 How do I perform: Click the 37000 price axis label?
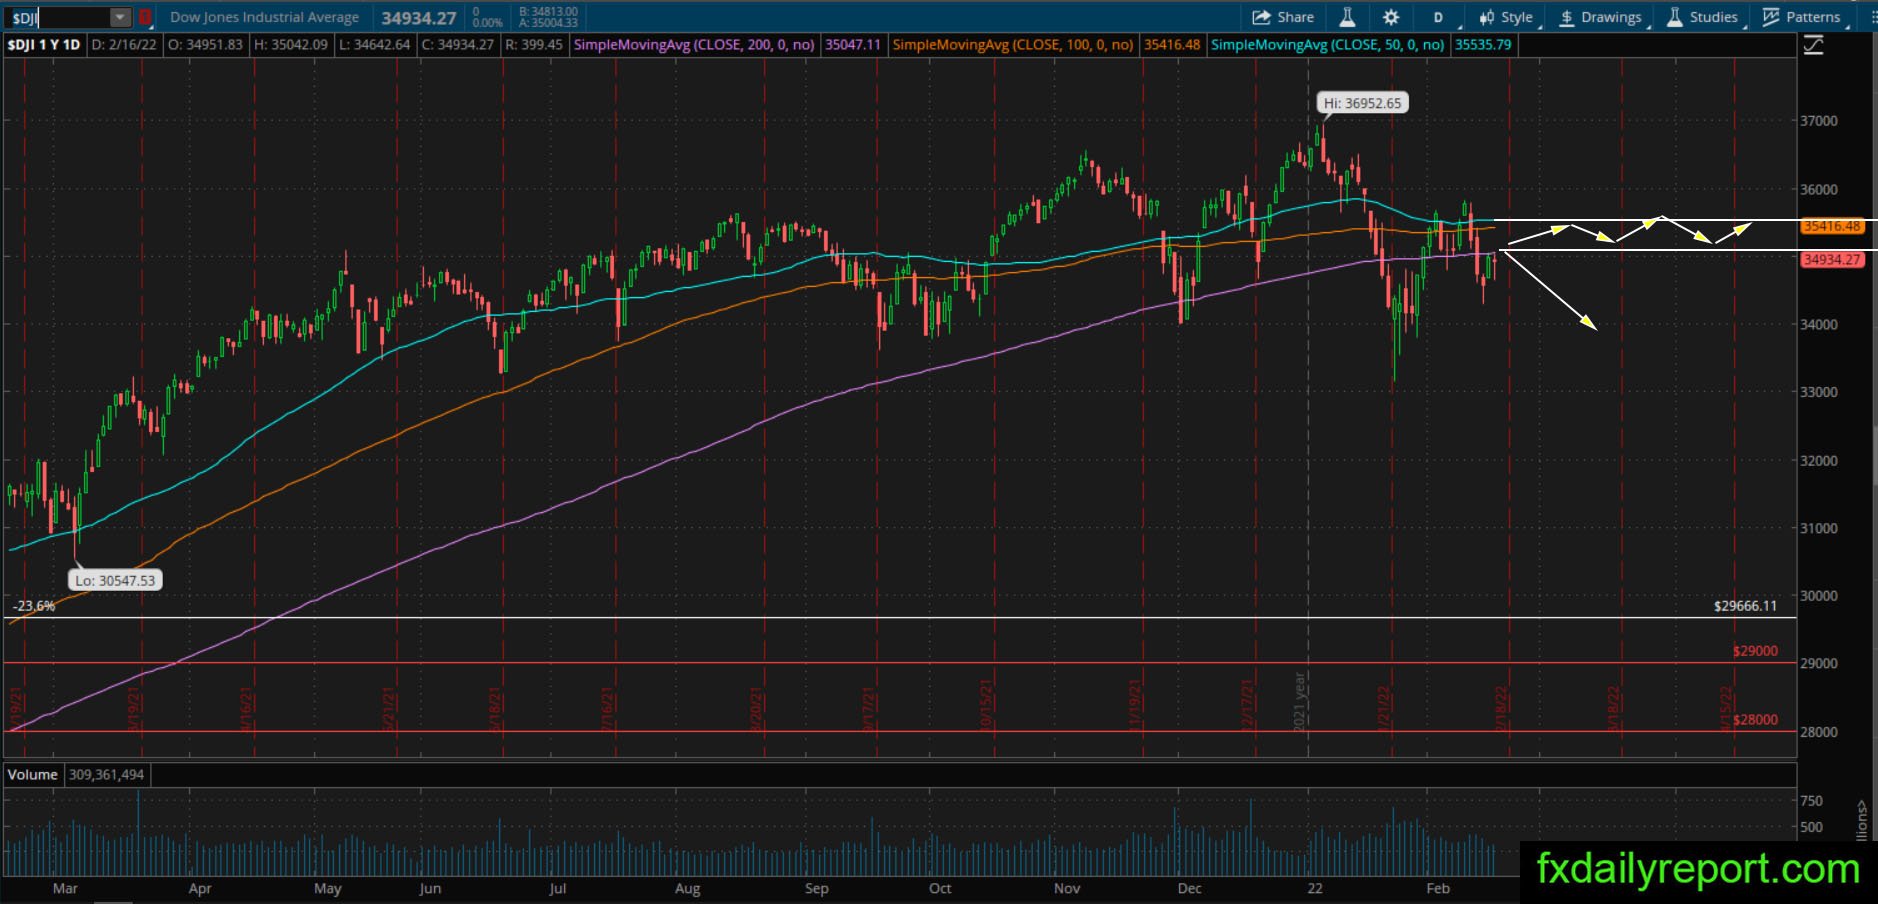(1818, 121)
